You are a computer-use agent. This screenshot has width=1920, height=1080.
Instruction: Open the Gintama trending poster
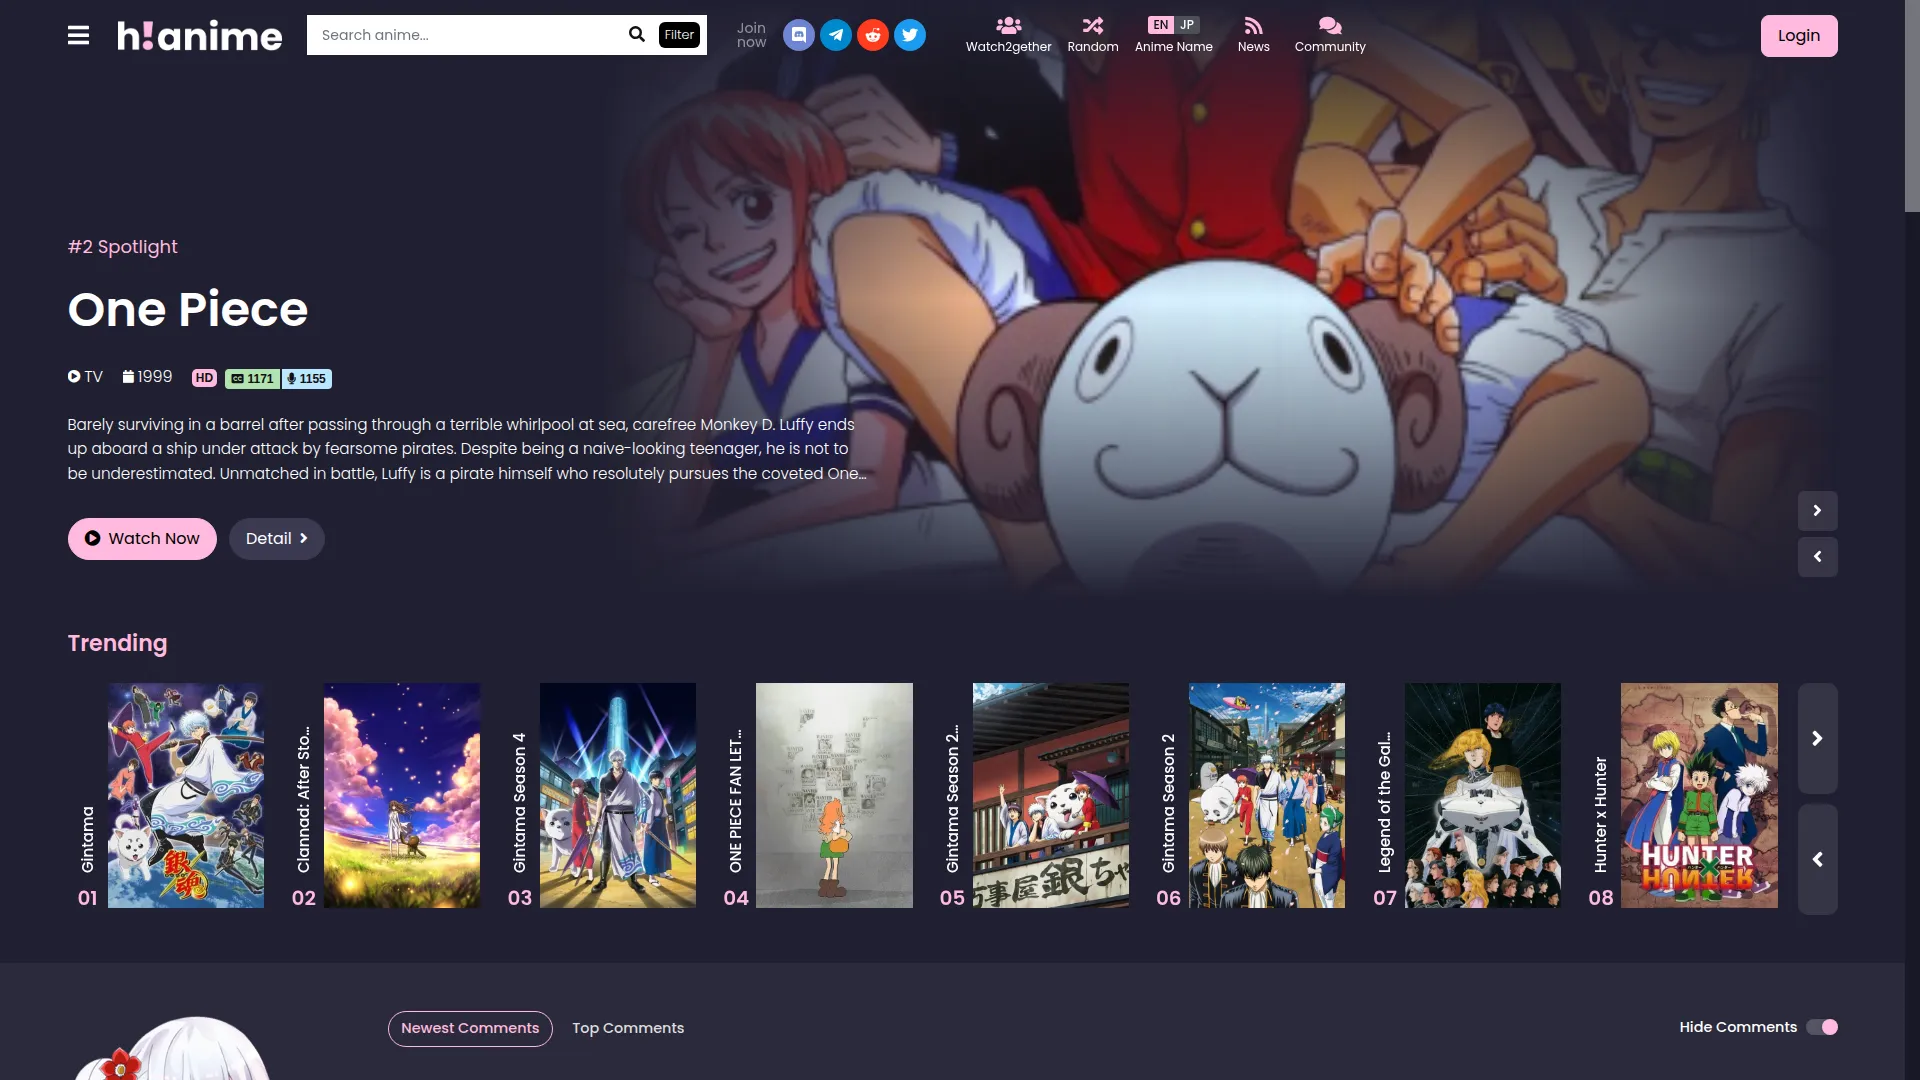[186, 796]
